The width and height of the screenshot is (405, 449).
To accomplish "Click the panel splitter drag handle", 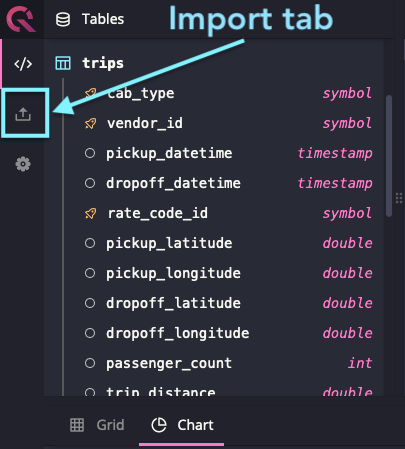I will [x=399, y=198].
